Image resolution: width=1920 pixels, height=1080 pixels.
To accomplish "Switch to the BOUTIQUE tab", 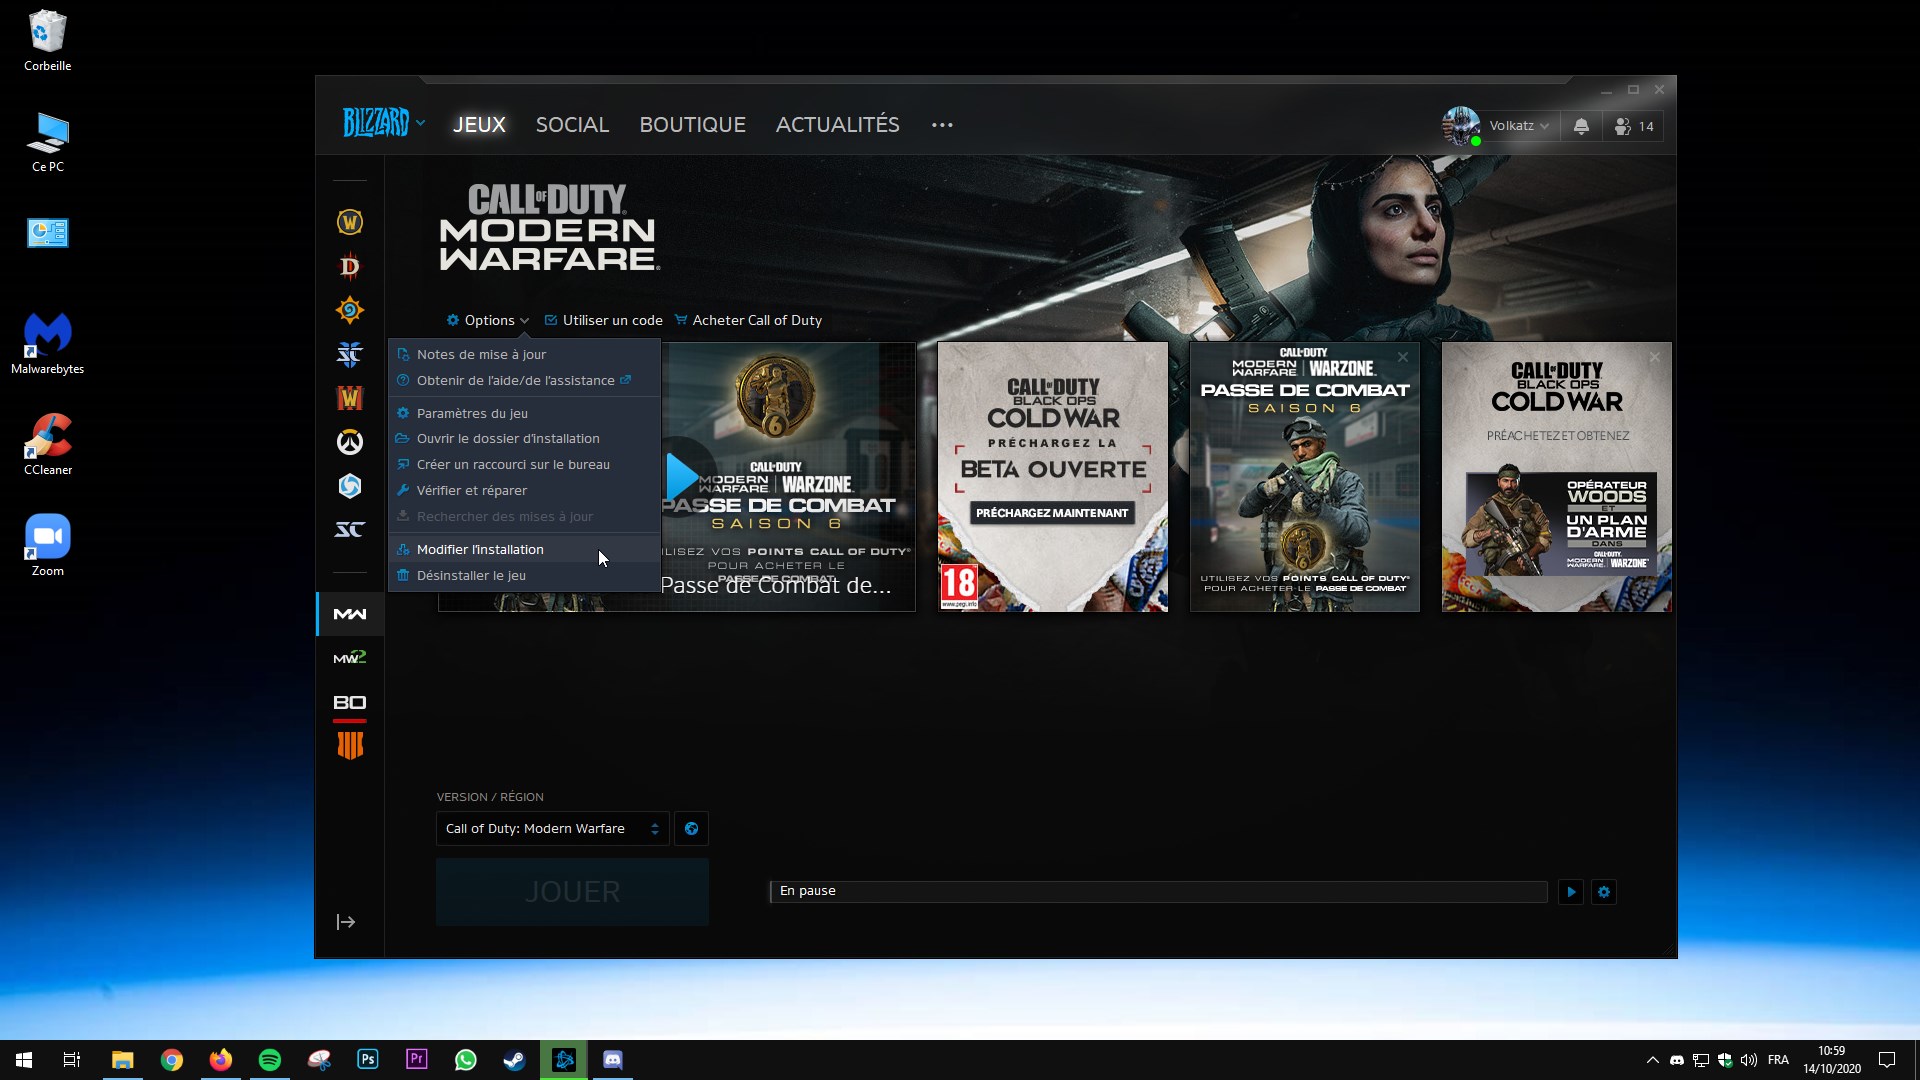I will tap(692, 125).
